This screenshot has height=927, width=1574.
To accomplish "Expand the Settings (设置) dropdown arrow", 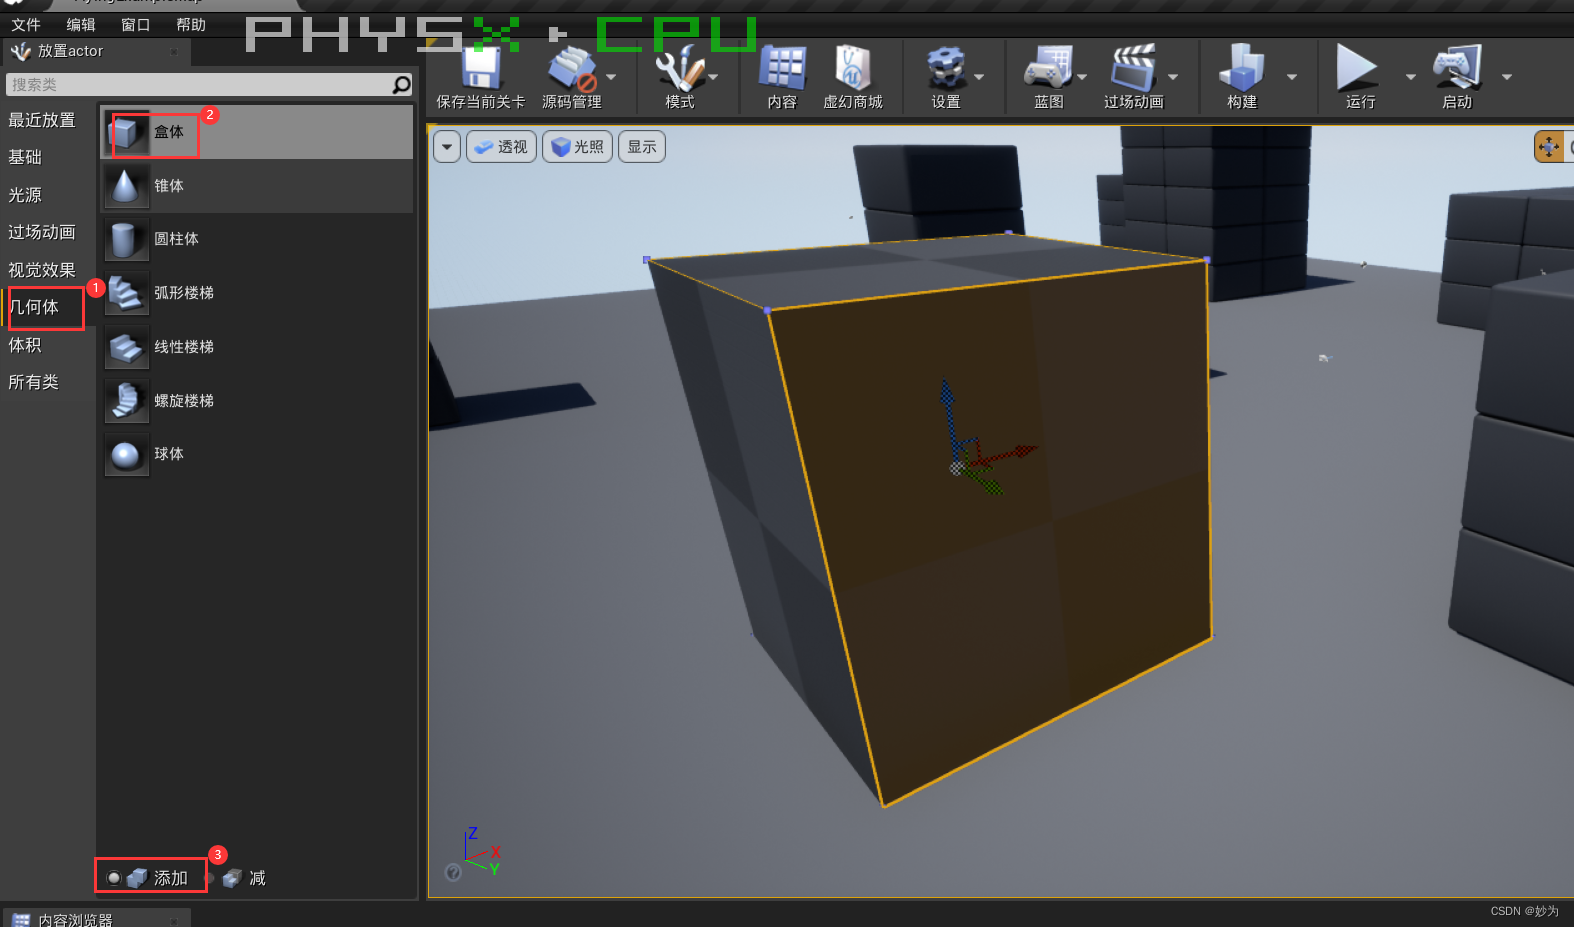I will point(979,77).
